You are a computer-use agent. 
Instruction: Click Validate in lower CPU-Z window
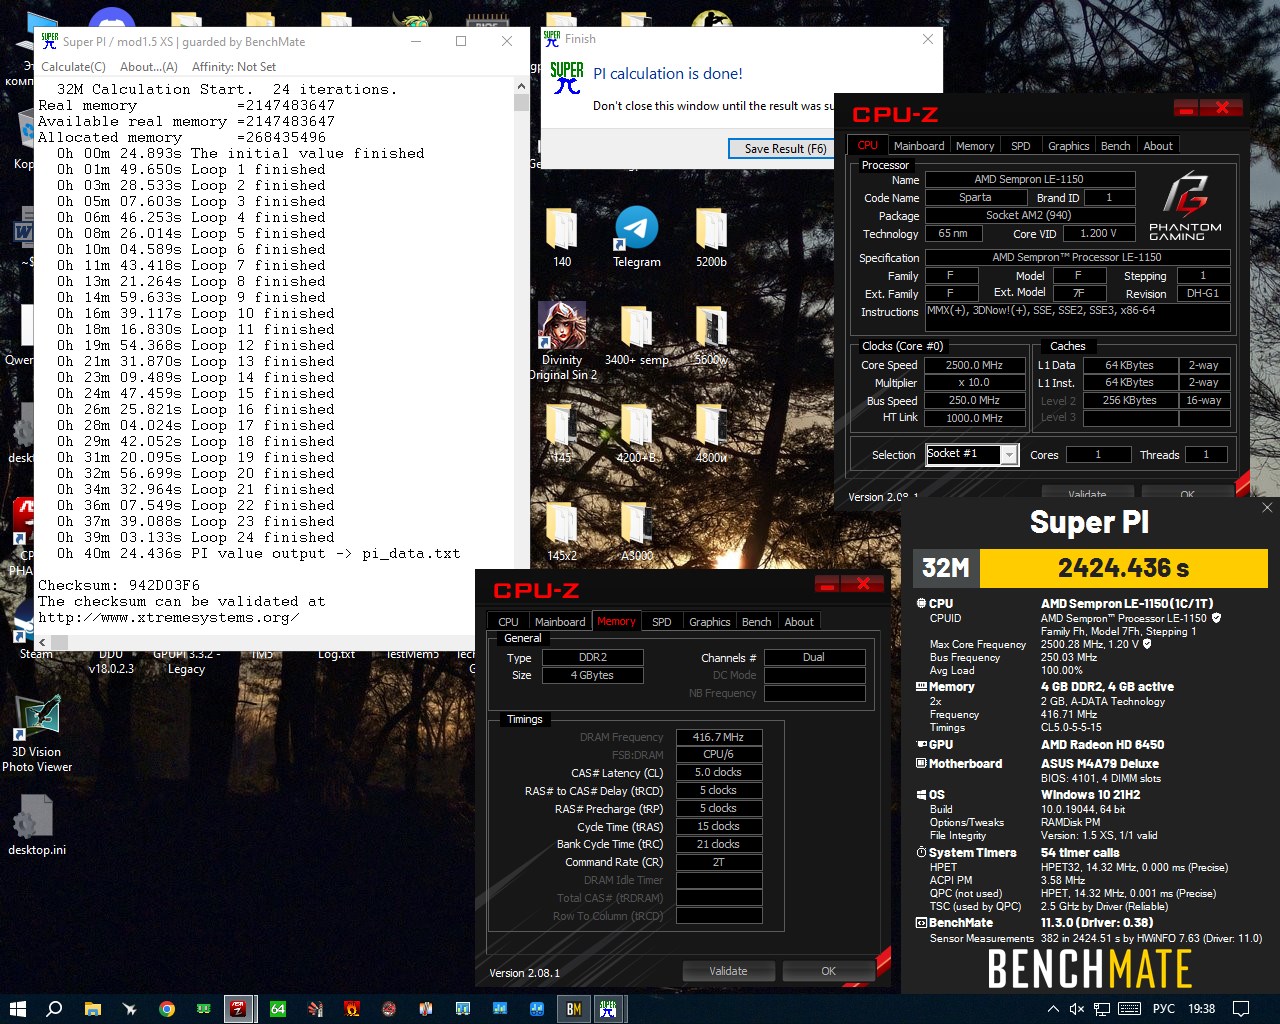tap(728, 971)
